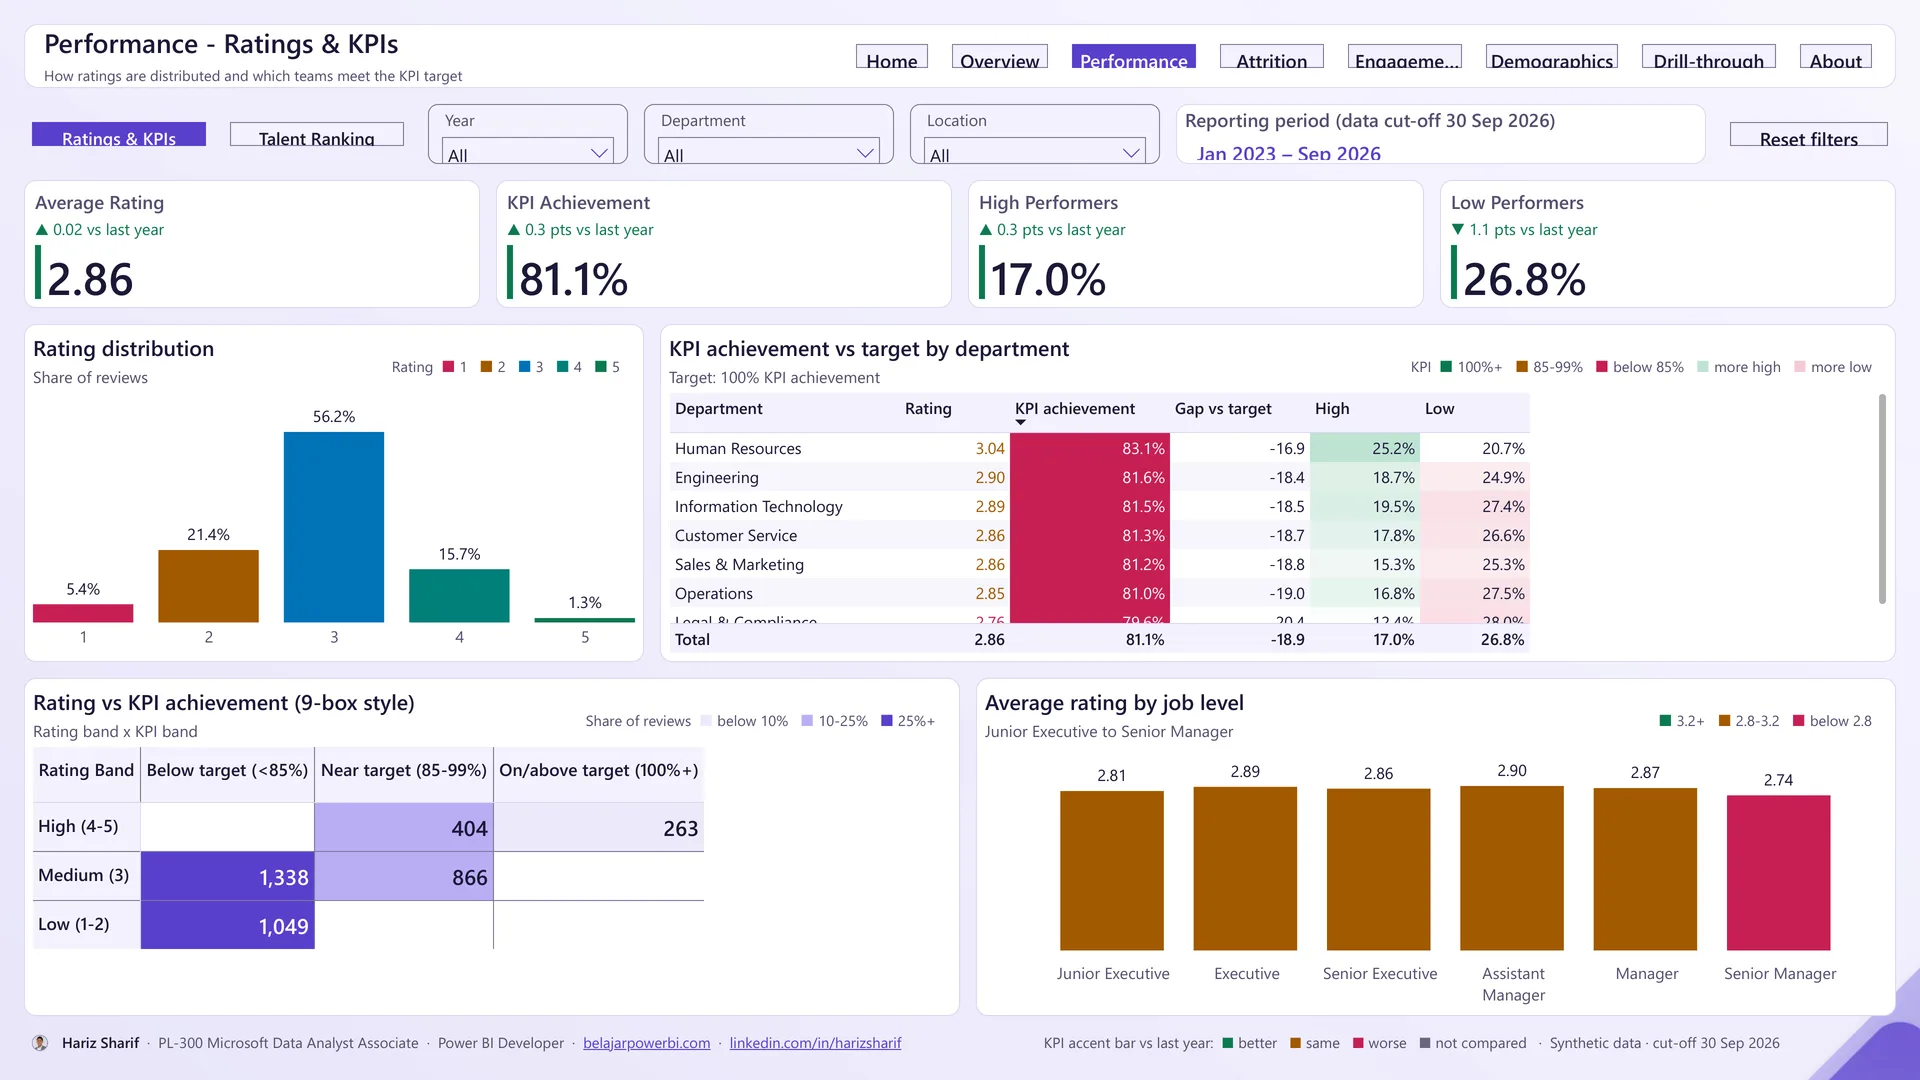Select the Performance navigation tab
This screenshot has height=1080, width=1920.
[1134, 57]
